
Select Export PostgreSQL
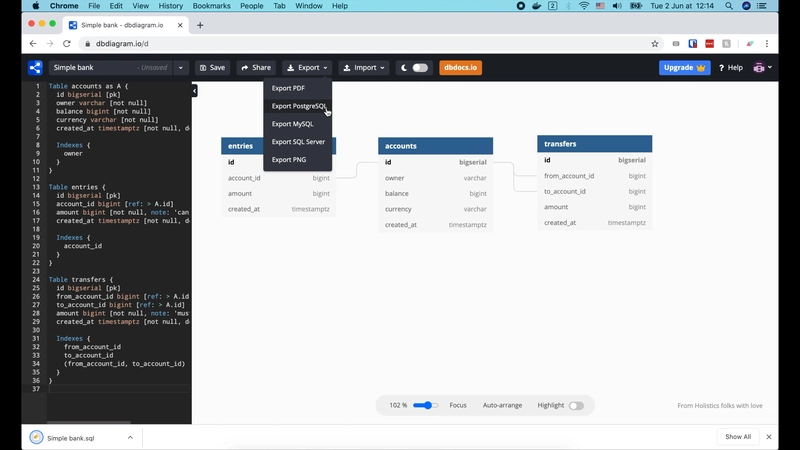tap(297, 106)
